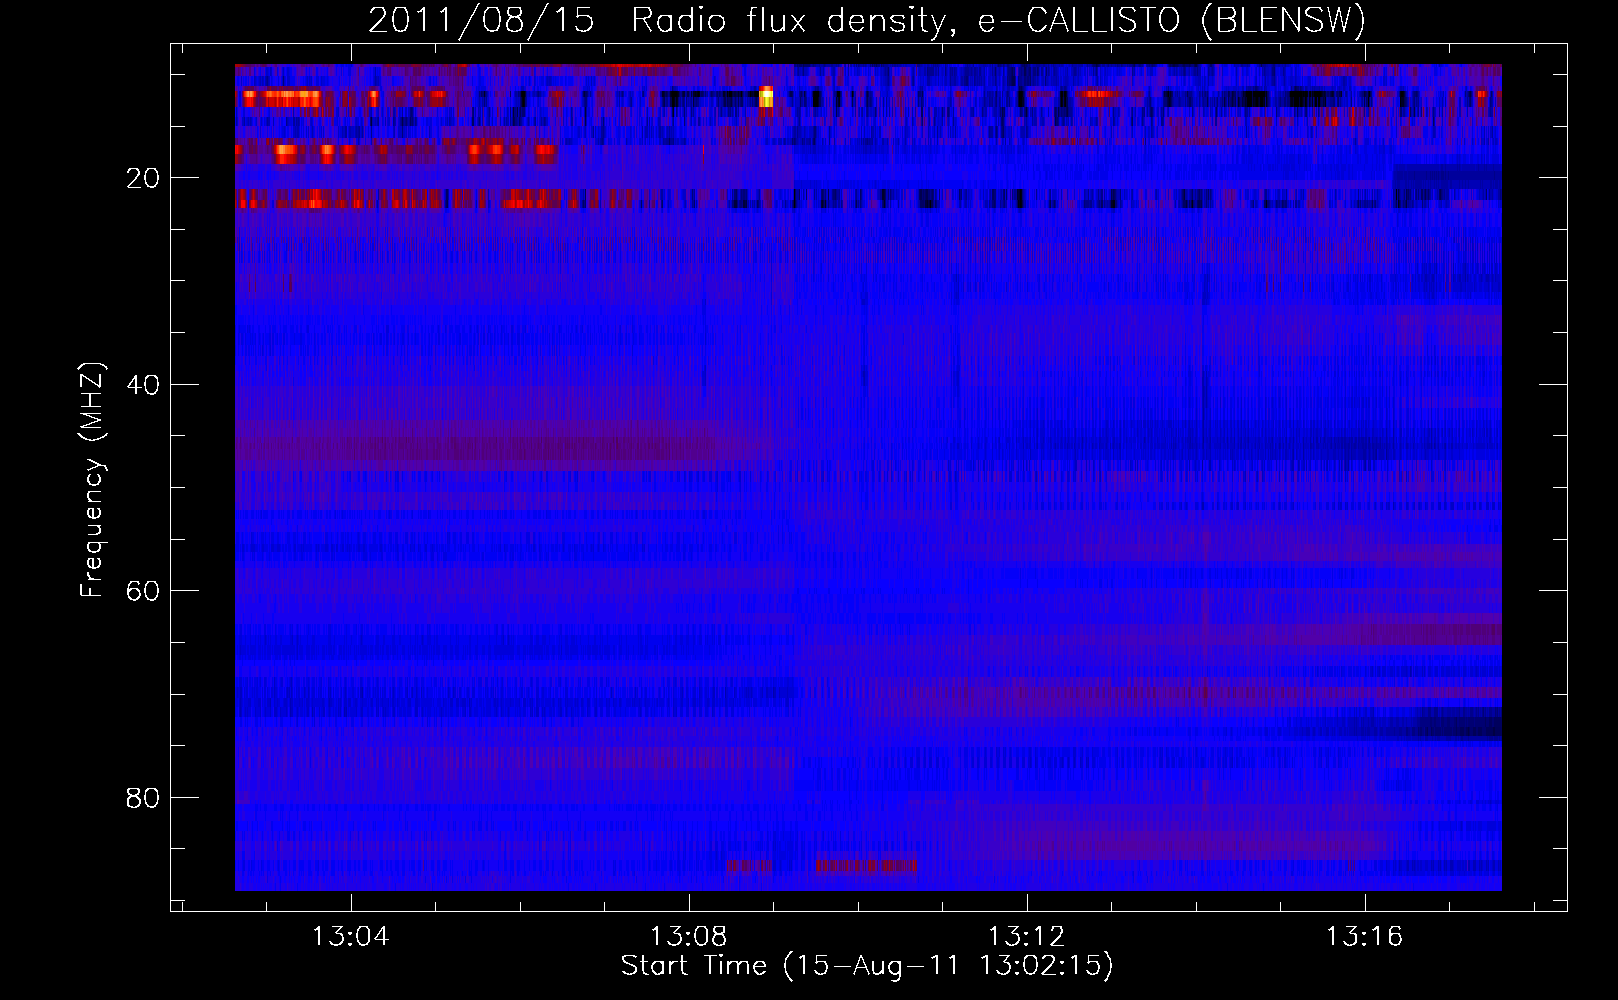1618x1000 pixels.
Task: Click the 13:12 time tick label
Action: pyautogui.click(x=1026, y=937)
